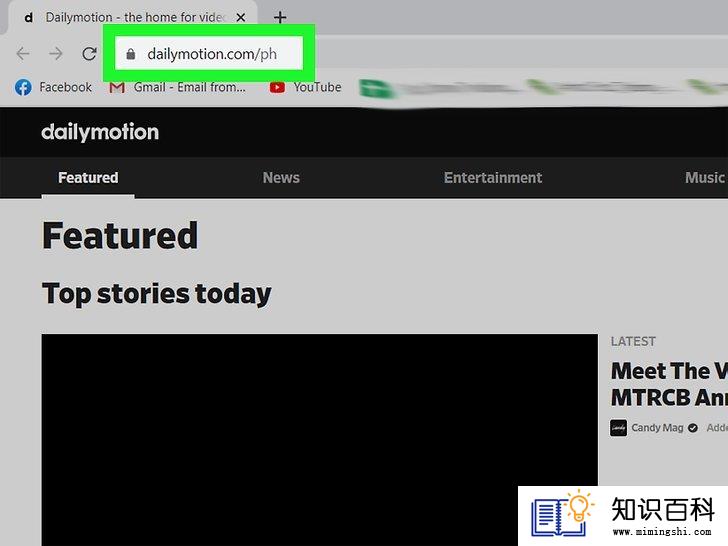The height and width of the screenshot is (546, 728).
Task: Switch to the News tab
Action: pos(281,178)
